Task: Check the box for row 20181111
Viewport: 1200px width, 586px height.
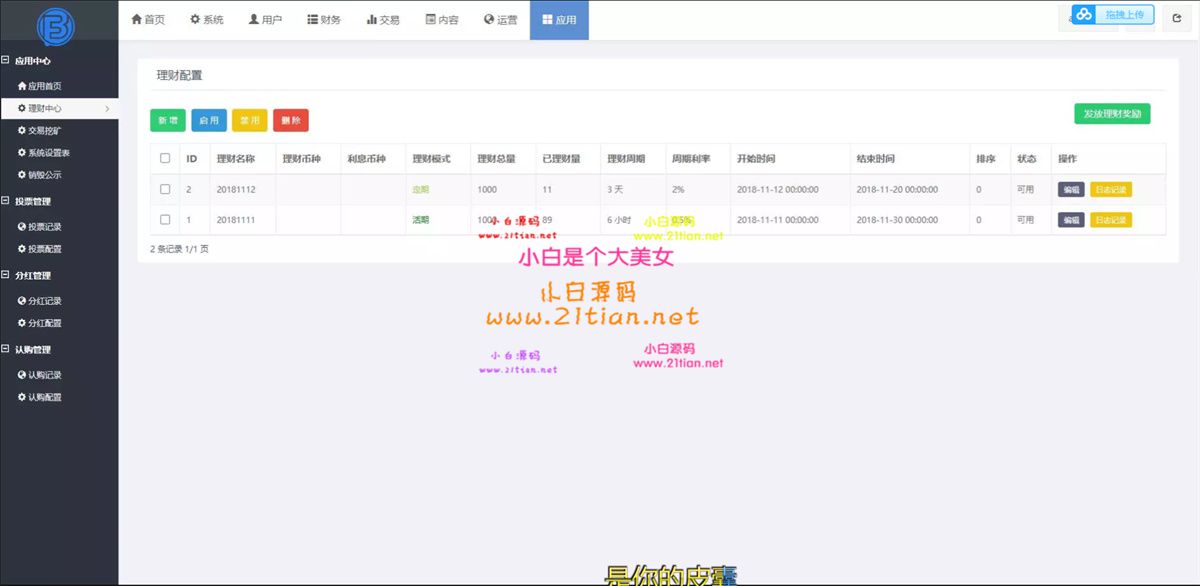Action: [165, 219]
